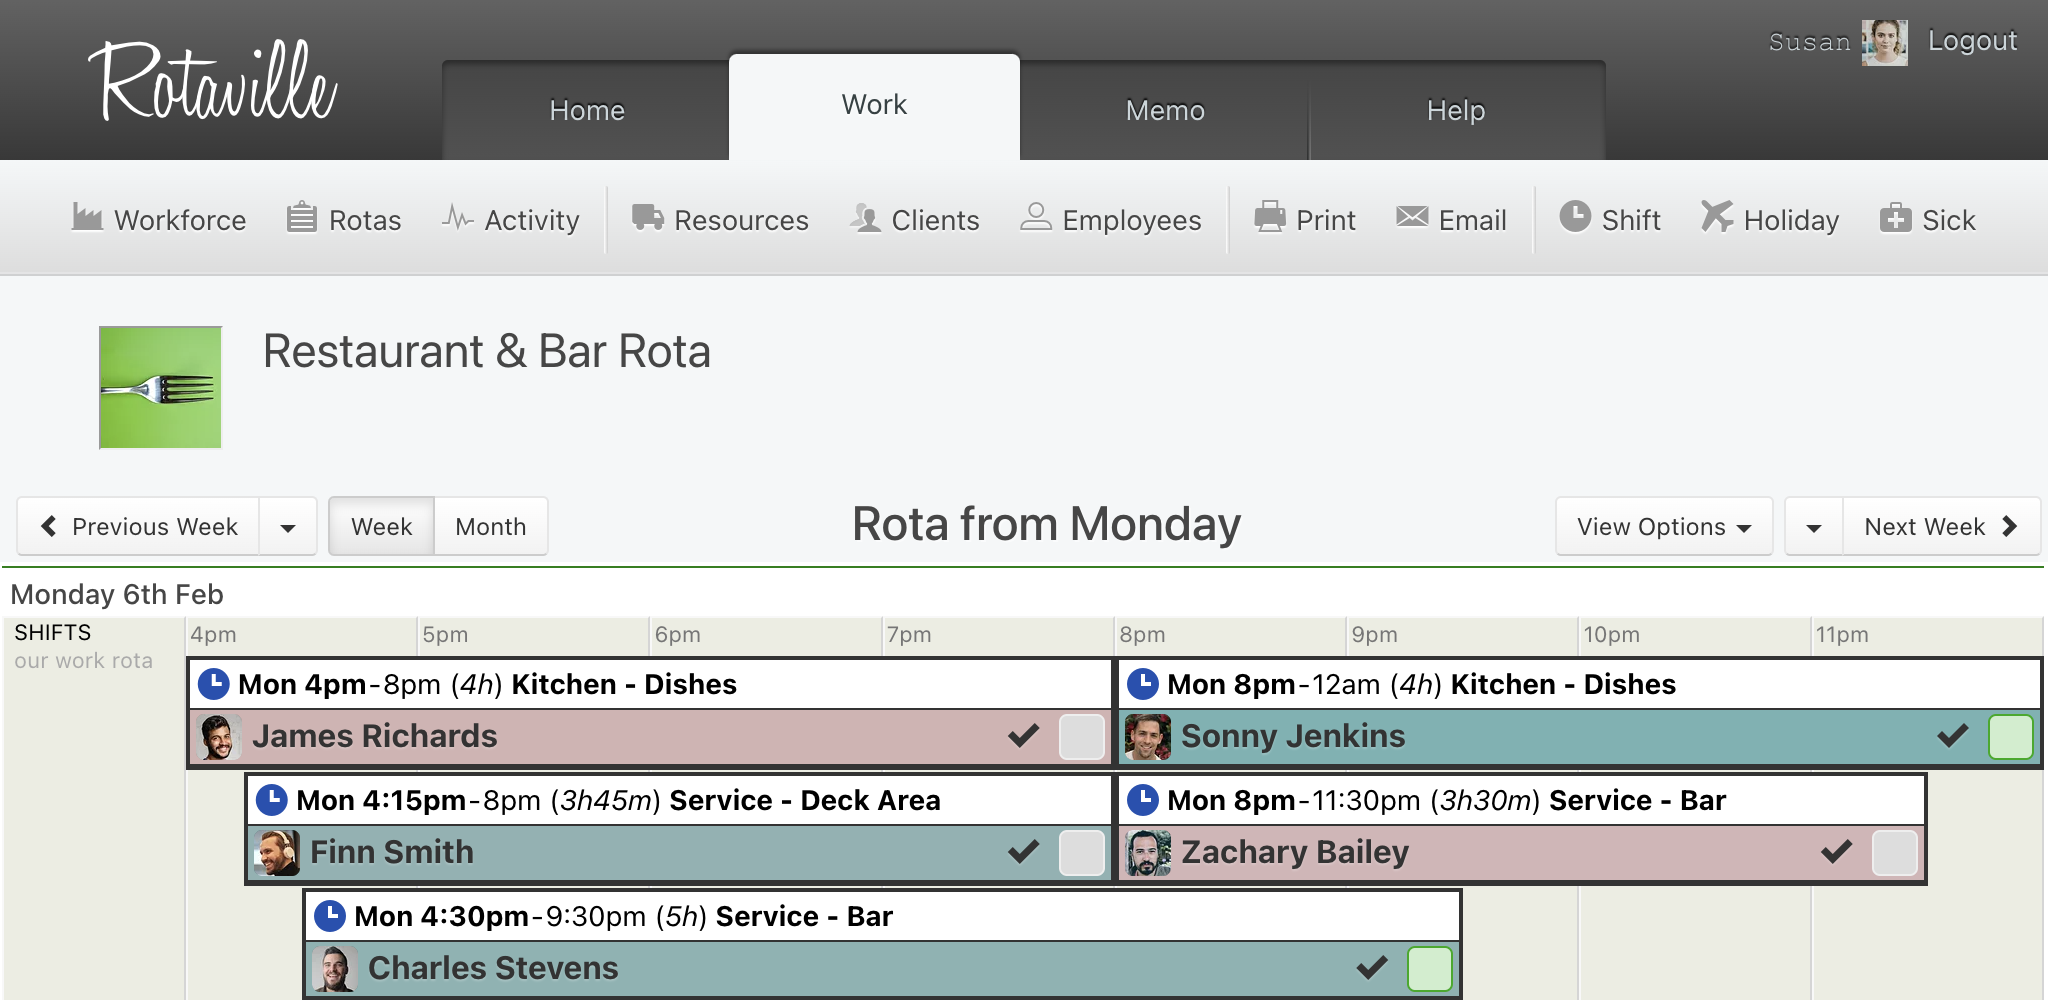Click the 6pm timeline hour label
This screenshot has width=2048, height=1000.
pyautogui.click(x=678, y=634)
